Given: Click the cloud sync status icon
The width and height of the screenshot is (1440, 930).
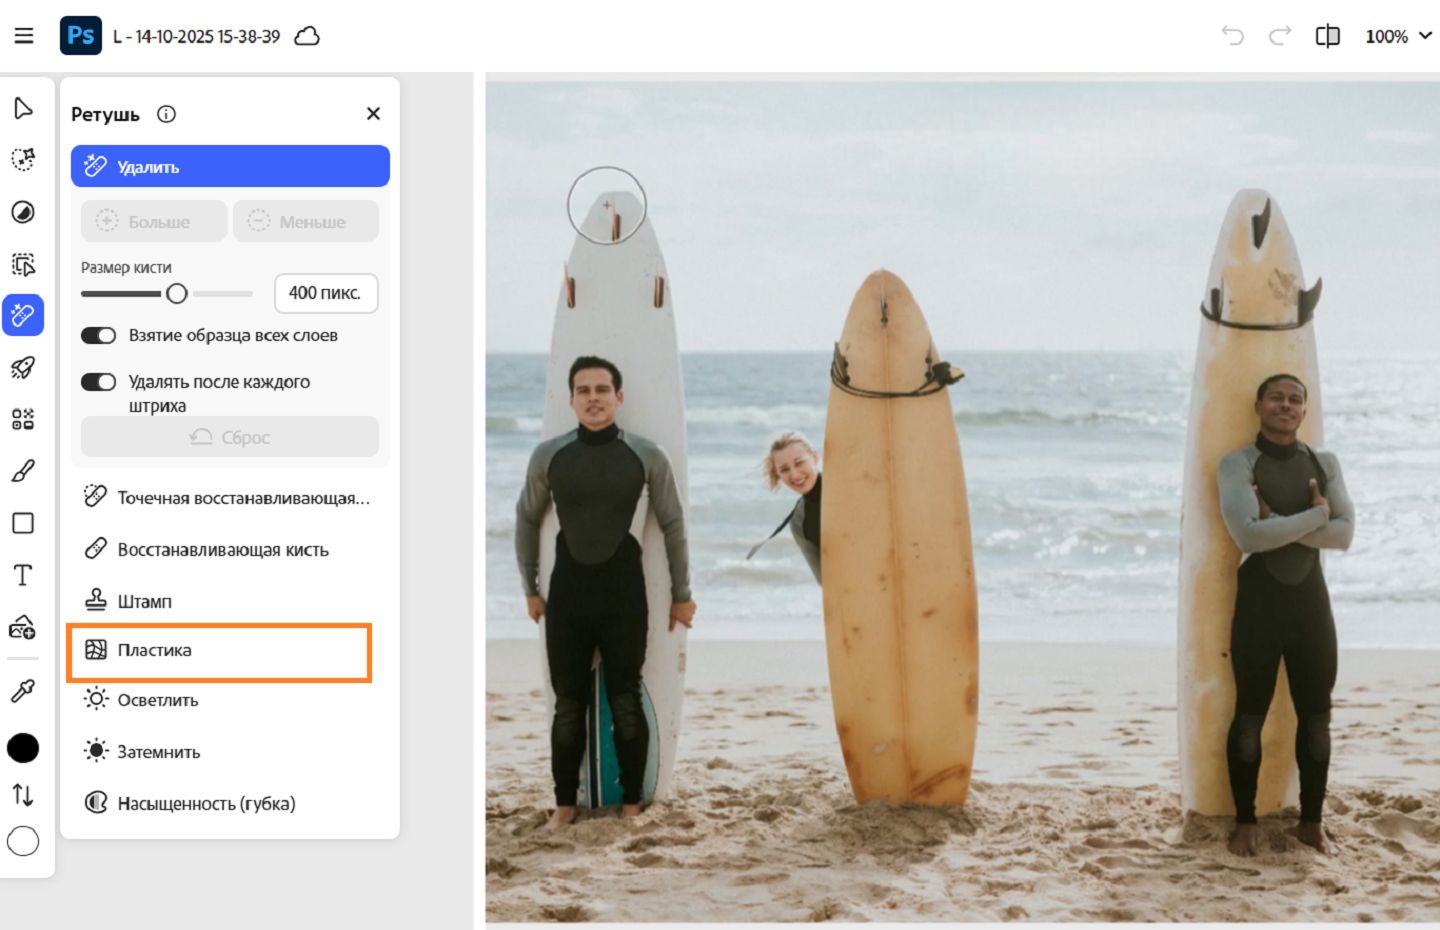Looking at the screenshot, I should pyautogui.click(x=307, y=36).
